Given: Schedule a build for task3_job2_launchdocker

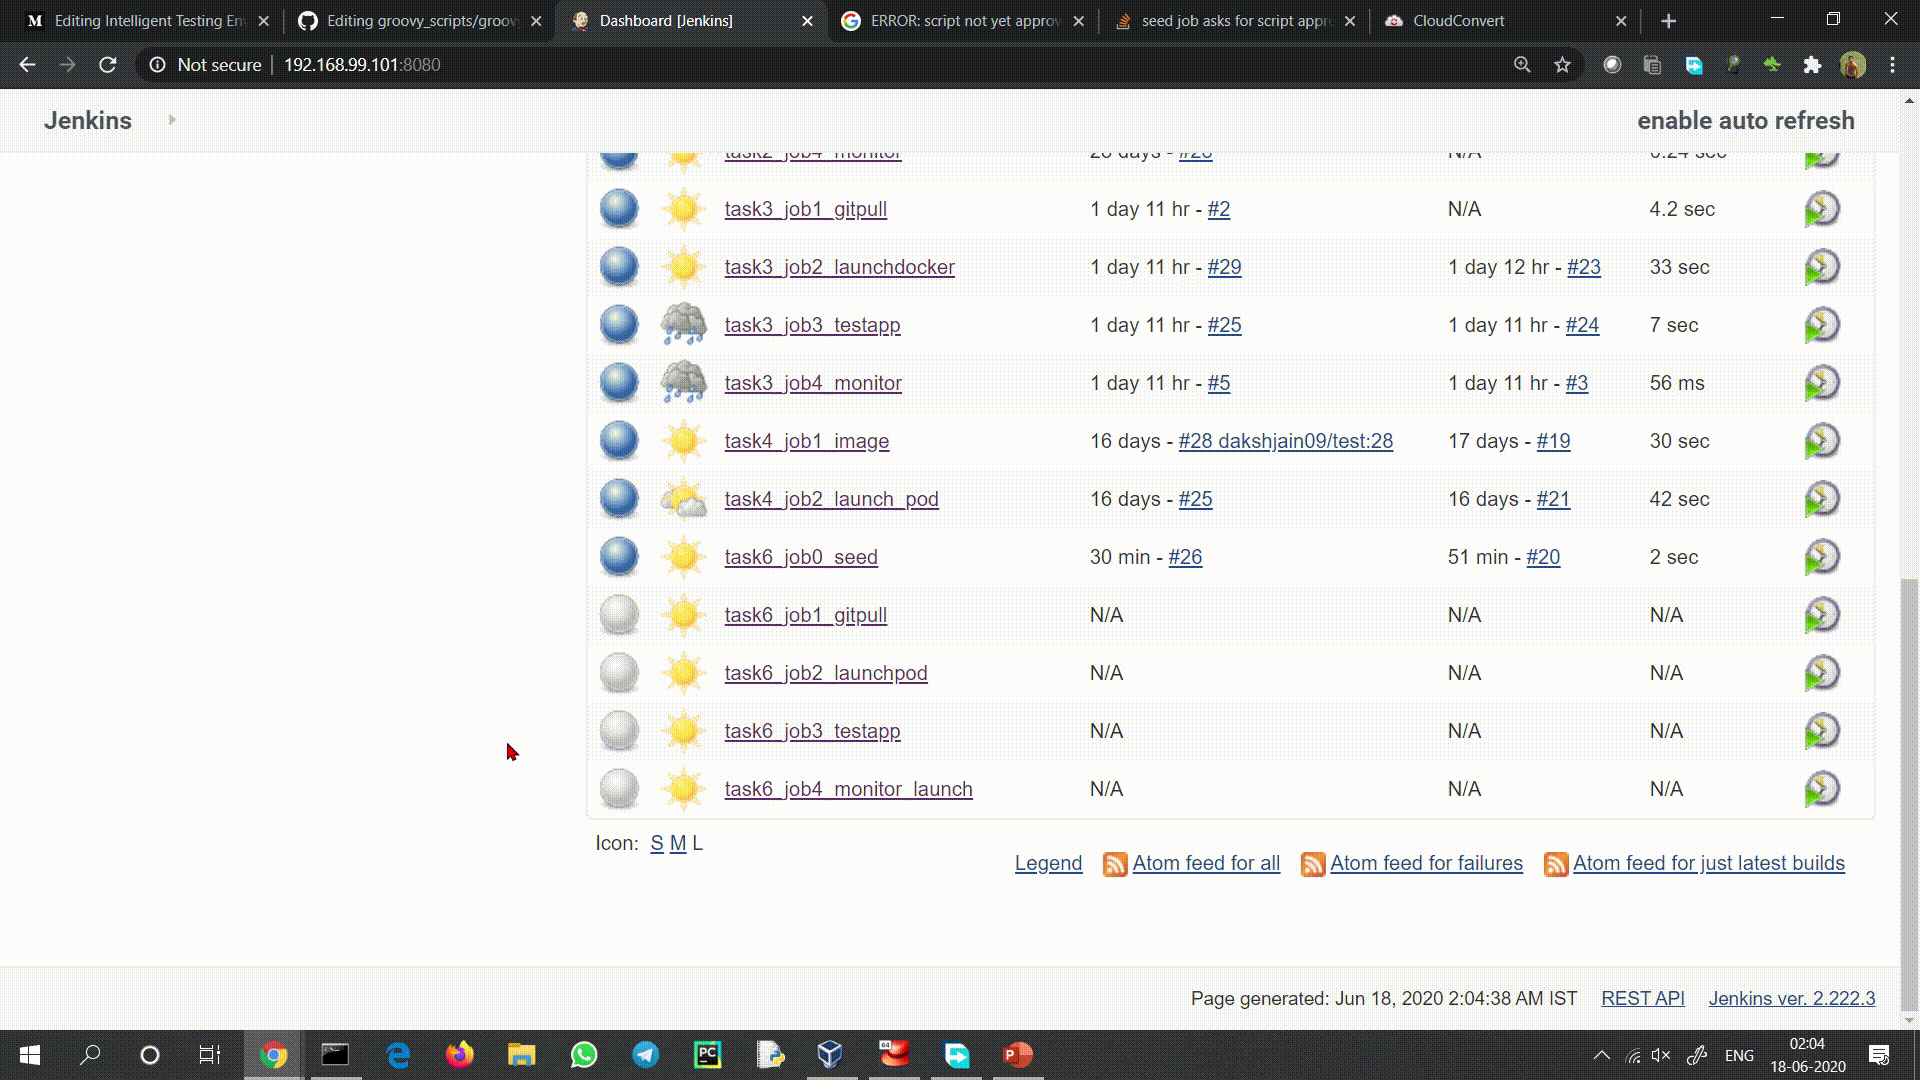Looking at the screenshot, I should [x=1822, y=267].
